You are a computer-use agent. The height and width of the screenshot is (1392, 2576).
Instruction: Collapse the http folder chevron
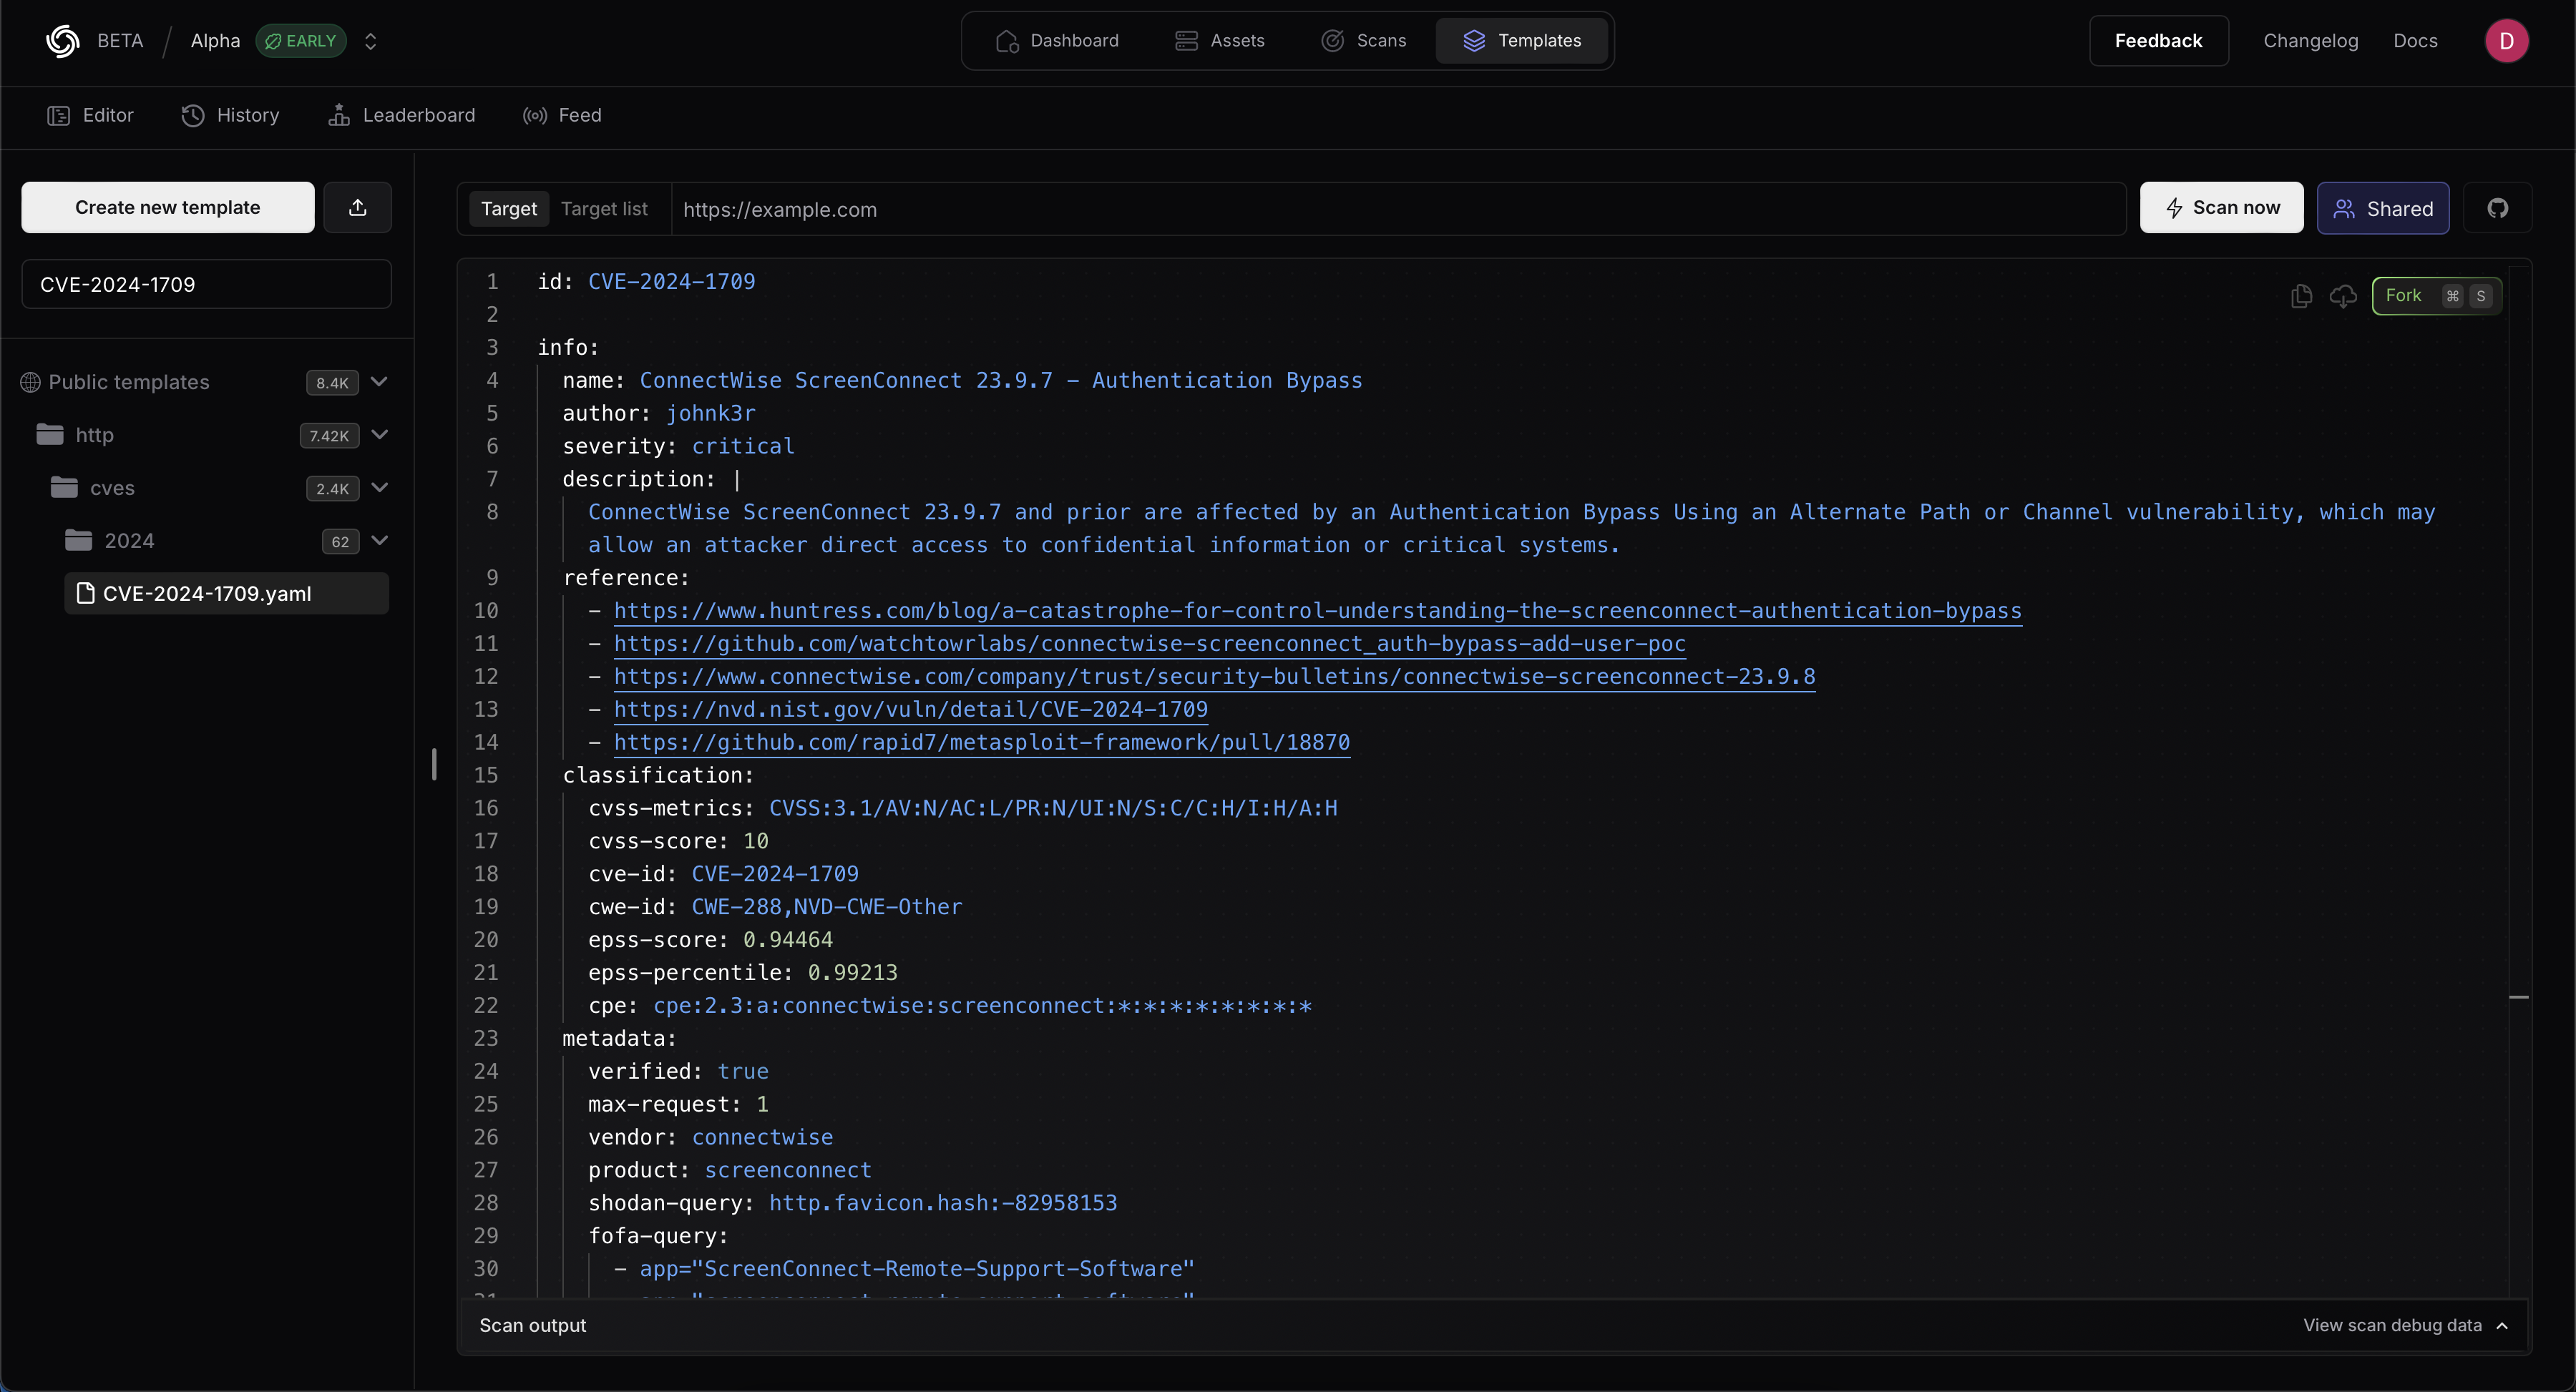[x=379, y=435]
